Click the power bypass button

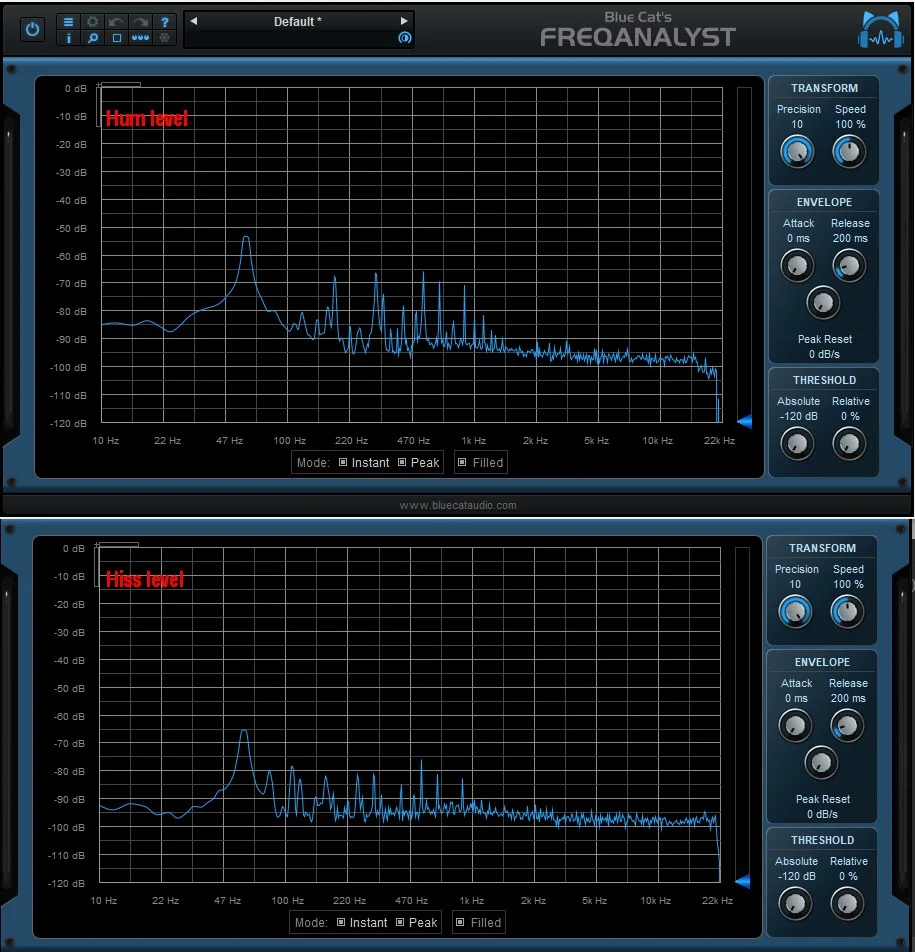pos(32,29)
